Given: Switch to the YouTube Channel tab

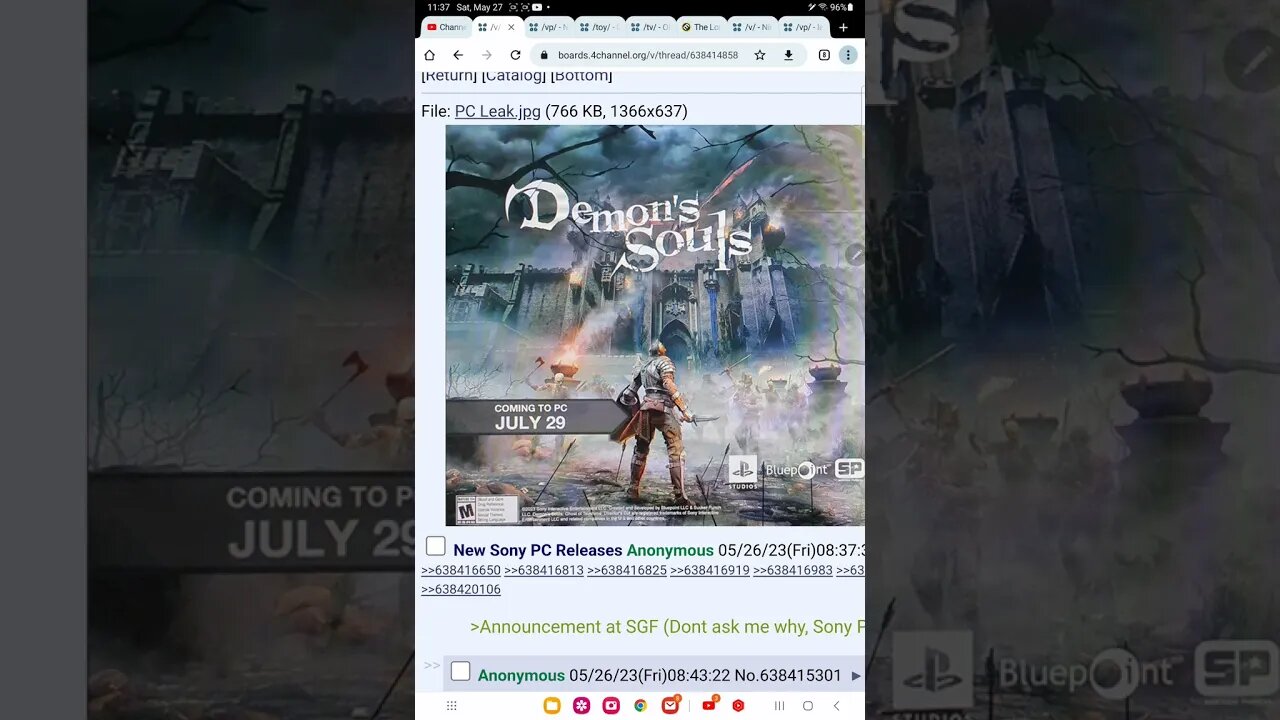Looking at the screenshot, I should pos(446,27).
